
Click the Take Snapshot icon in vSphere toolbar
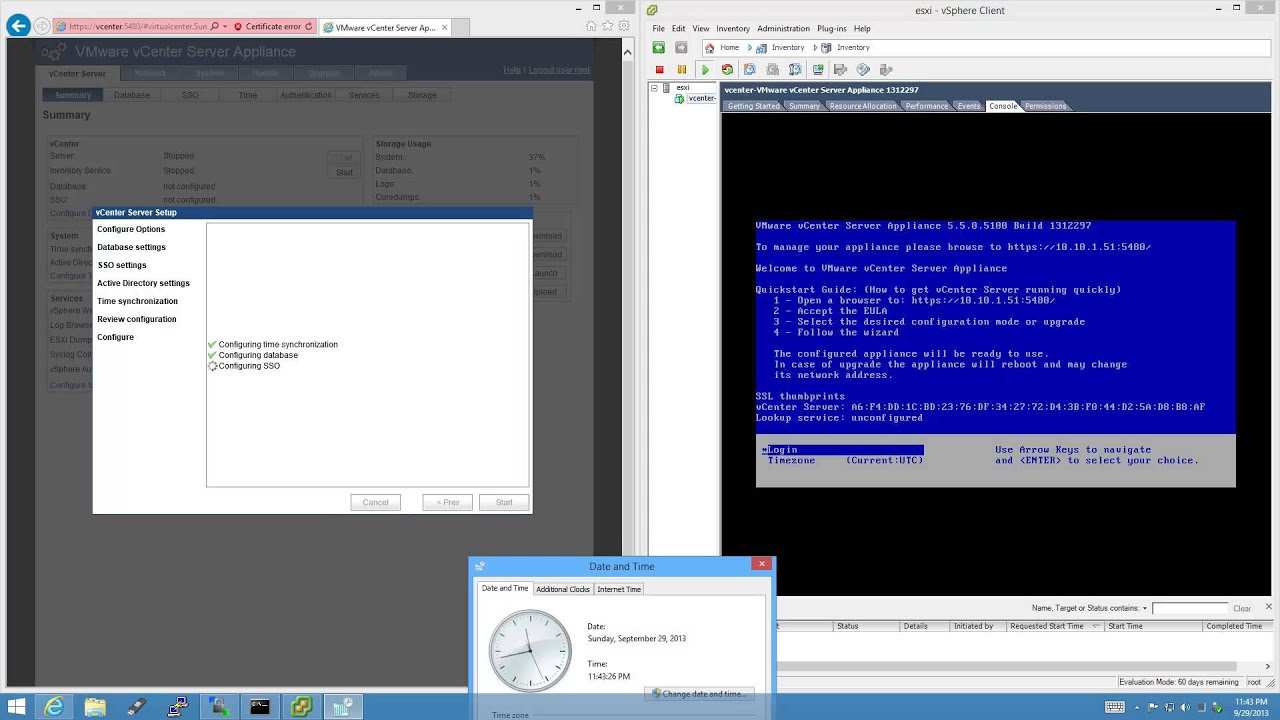[750, 70]
